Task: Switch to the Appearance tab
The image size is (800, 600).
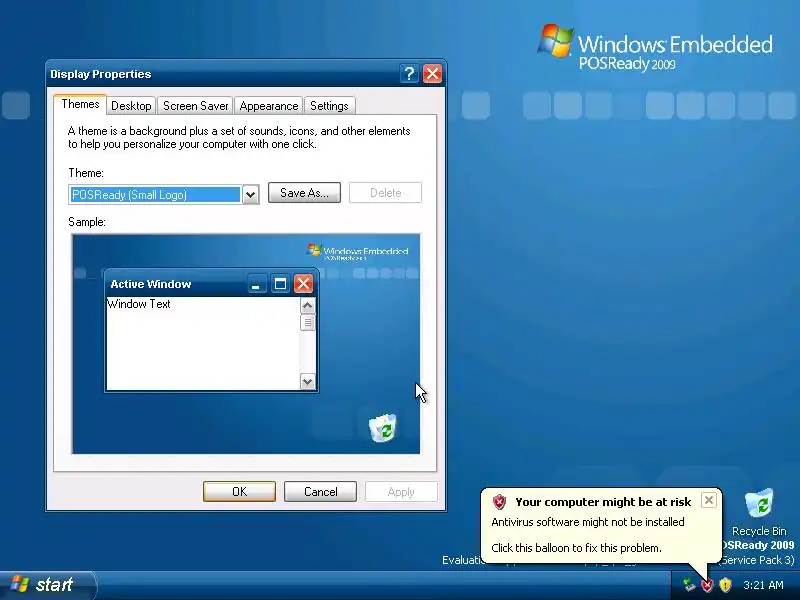Action: coord(269,106)
